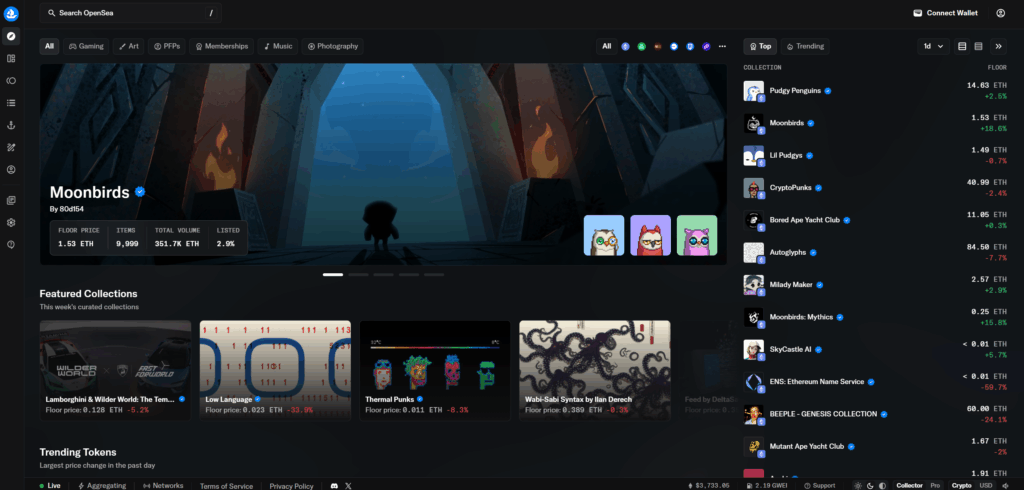Go to second carousel slide indicator

tap(359, 275)
